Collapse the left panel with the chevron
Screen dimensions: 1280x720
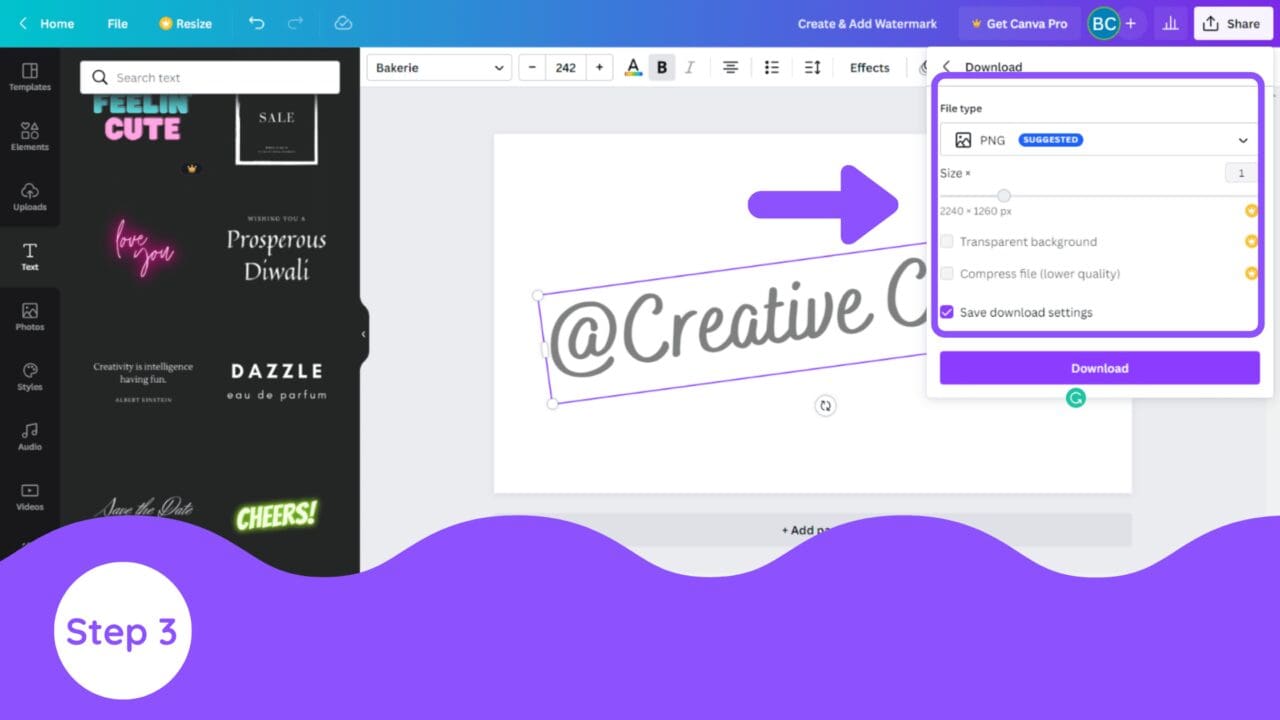(x=363, y=335)
